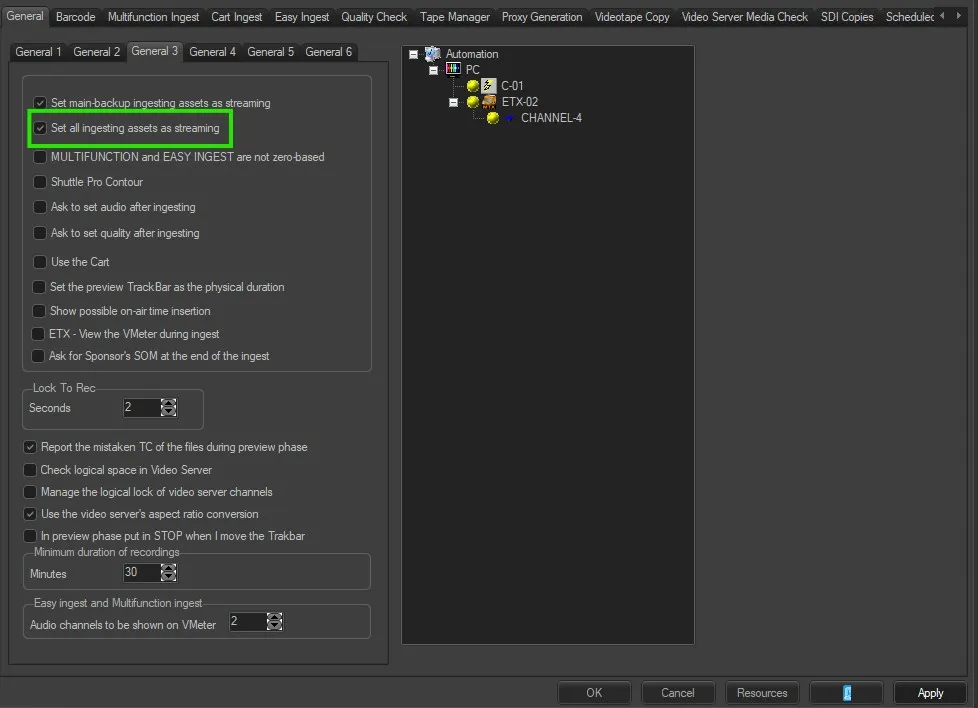Collapse the Automation tree node

tap(414, 54)
